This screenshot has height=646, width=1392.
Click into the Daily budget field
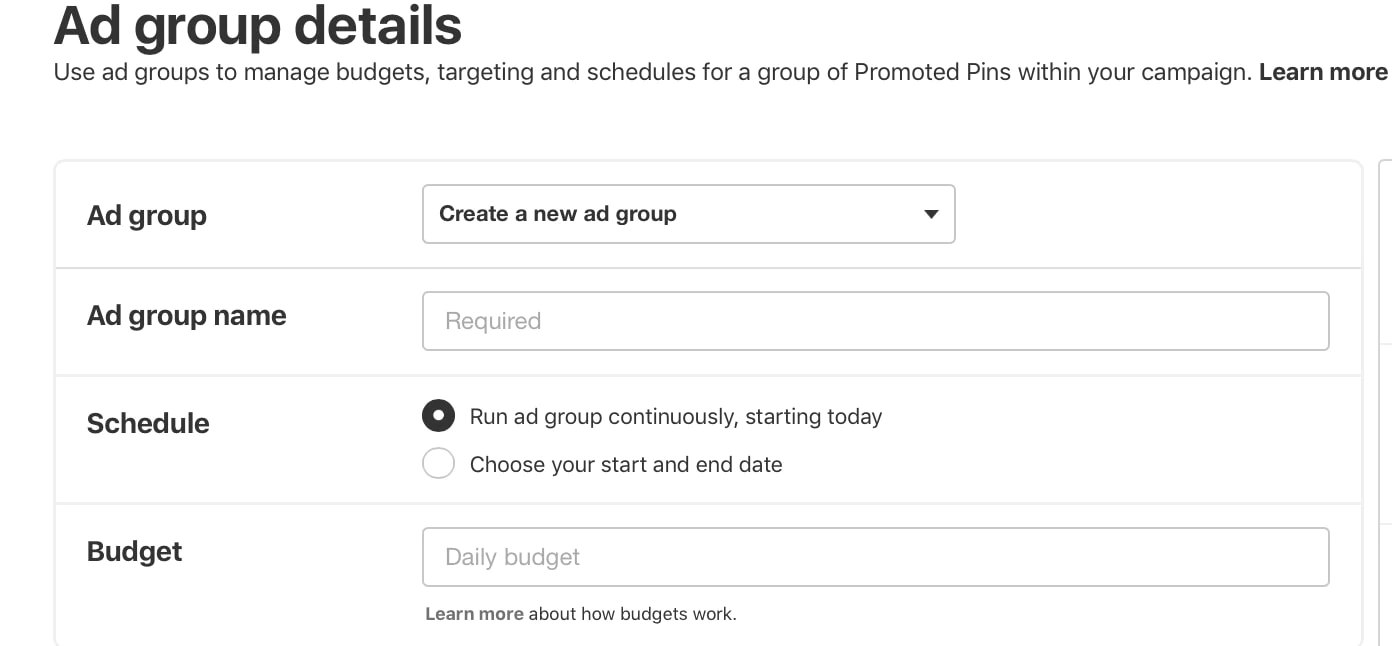[875, 557]
